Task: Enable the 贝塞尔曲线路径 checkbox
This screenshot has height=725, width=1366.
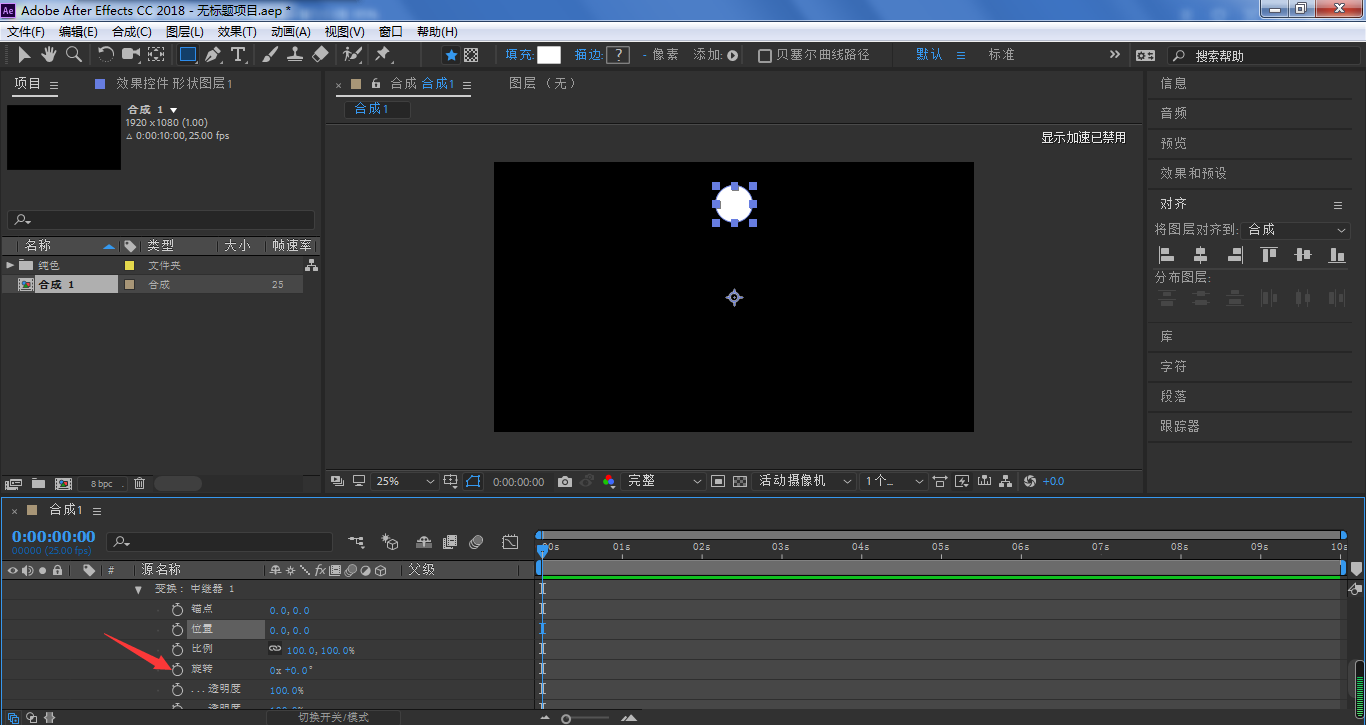Action: pos(765,56)
